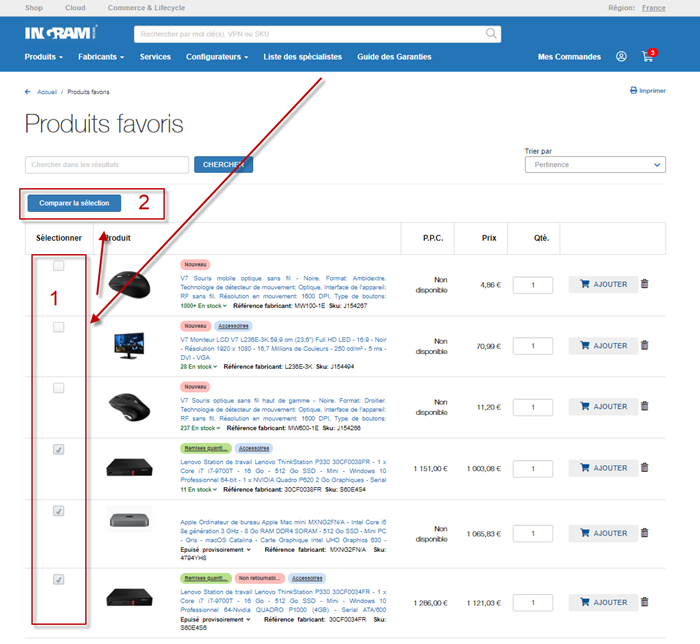Image resolution: width=700 pixels, height=644 pixels.
Task: Click the Accessoires tag on V7 monitor
Action: [x=233, y=326]
